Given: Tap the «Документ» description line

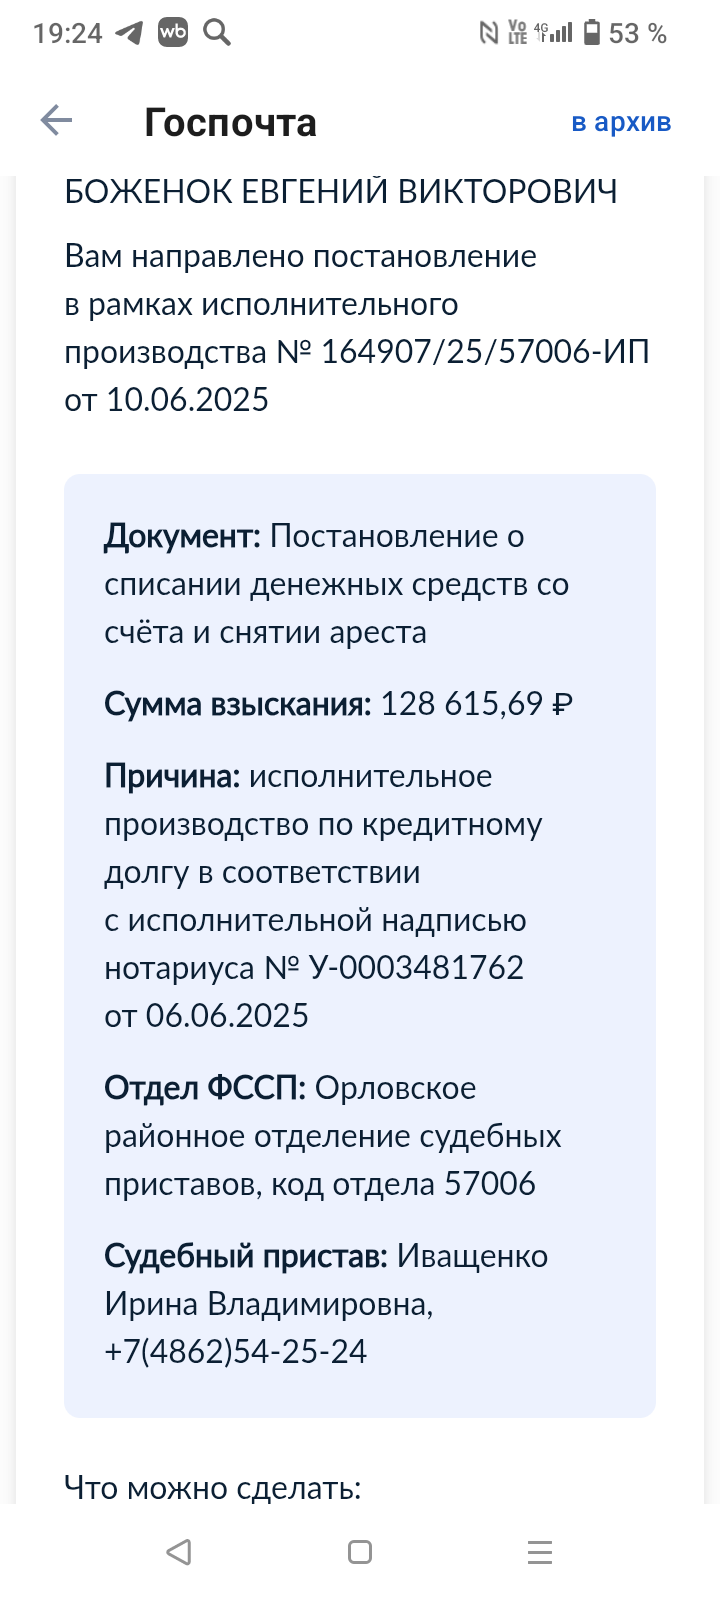Looking at the screenshot, I should (336, 584).
